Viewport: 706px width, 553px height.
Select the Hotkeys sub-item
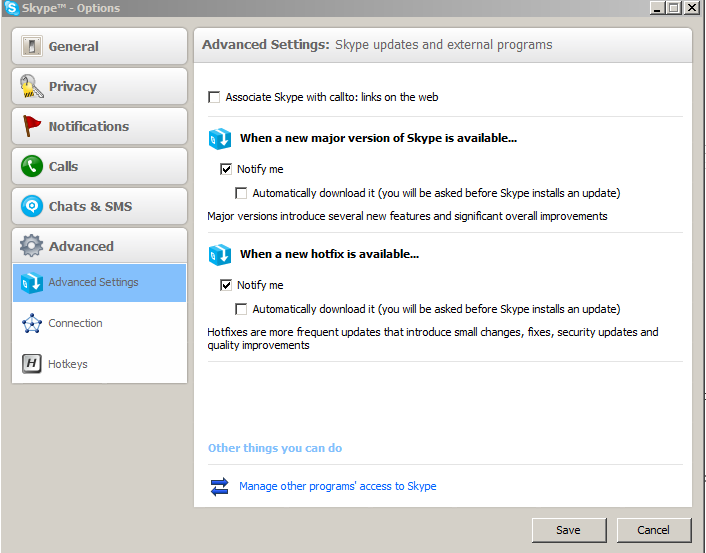pyautogui.click(x=100, y=364)
